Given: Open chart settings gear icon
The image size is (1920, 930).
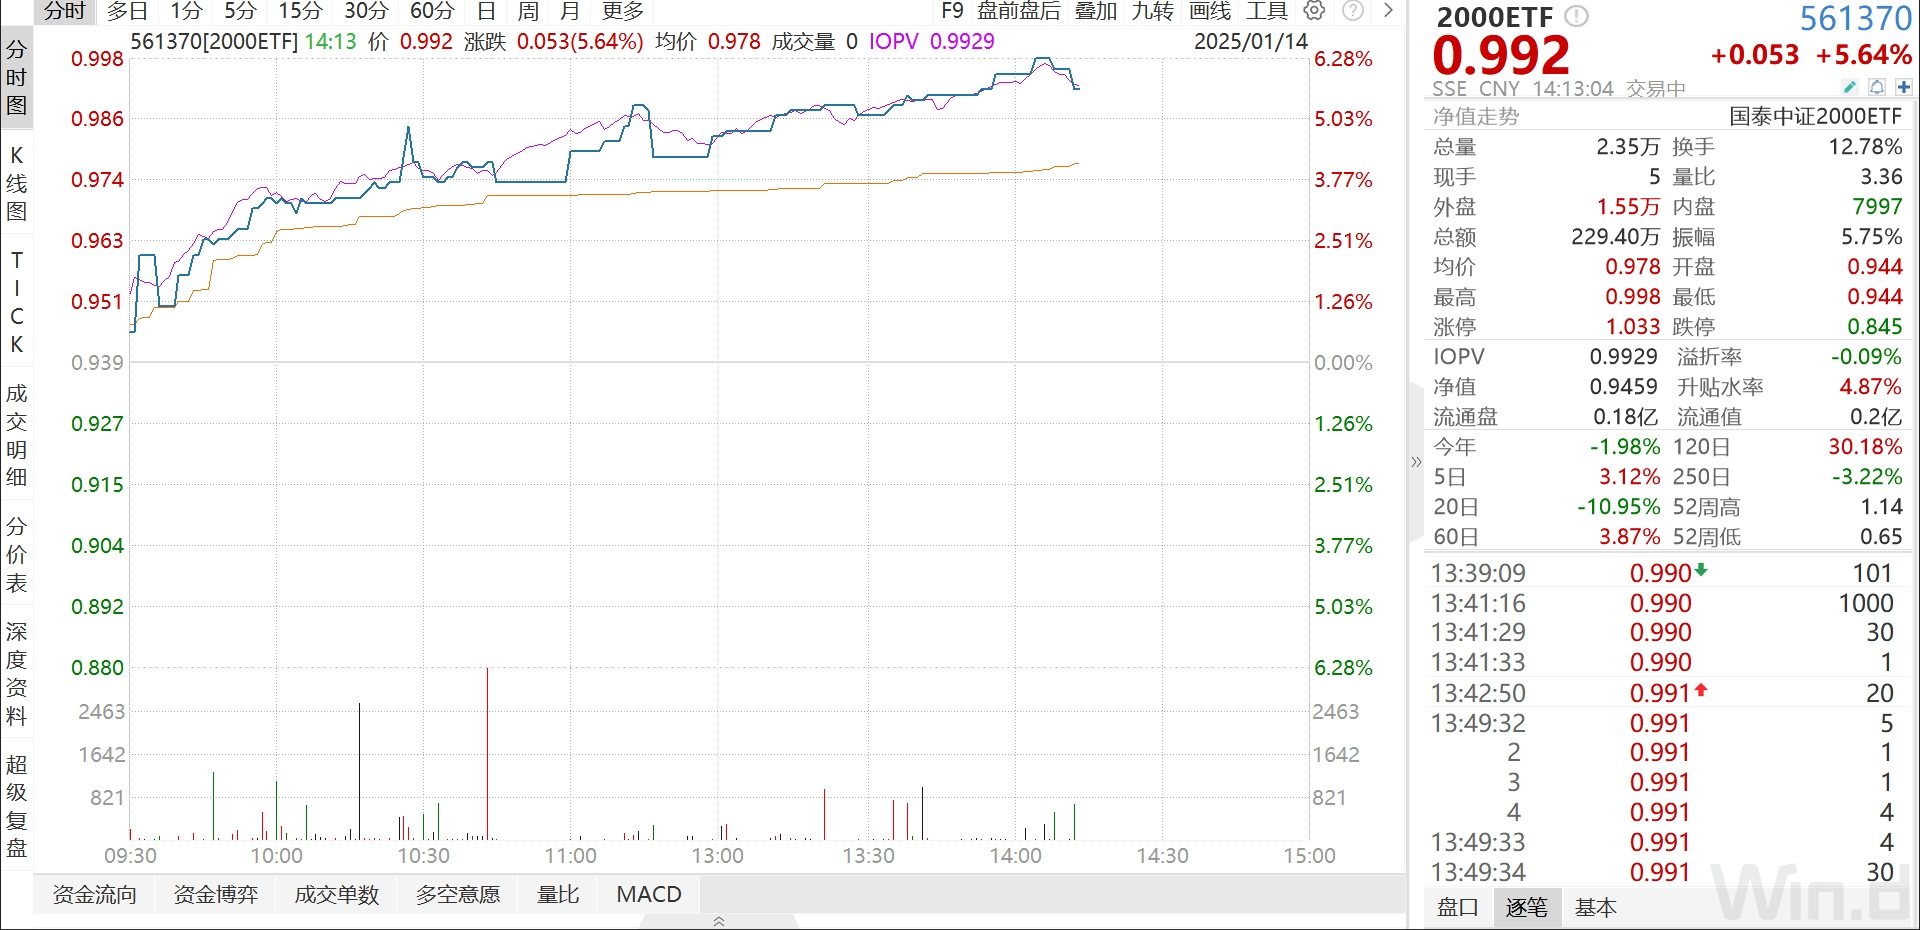Looking at the screenshot, I should [x=1314, y=11].
